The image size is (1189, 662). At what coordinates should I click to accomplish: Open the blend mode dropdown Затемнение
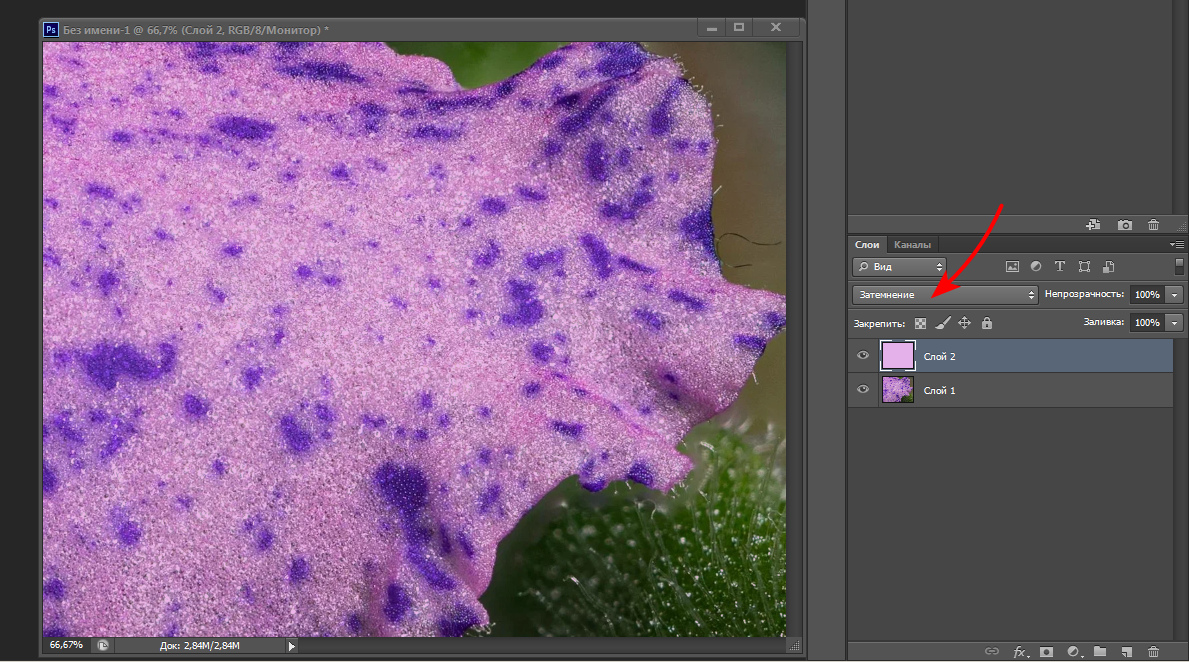(944, 294)
